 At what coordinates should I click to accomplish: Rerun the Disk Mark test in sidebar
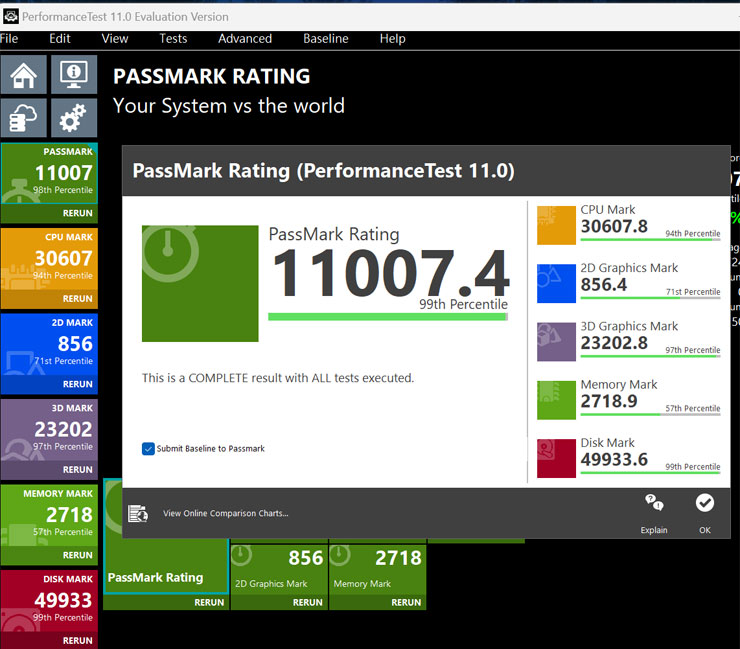pyautogui.click(x=77, y=641)
